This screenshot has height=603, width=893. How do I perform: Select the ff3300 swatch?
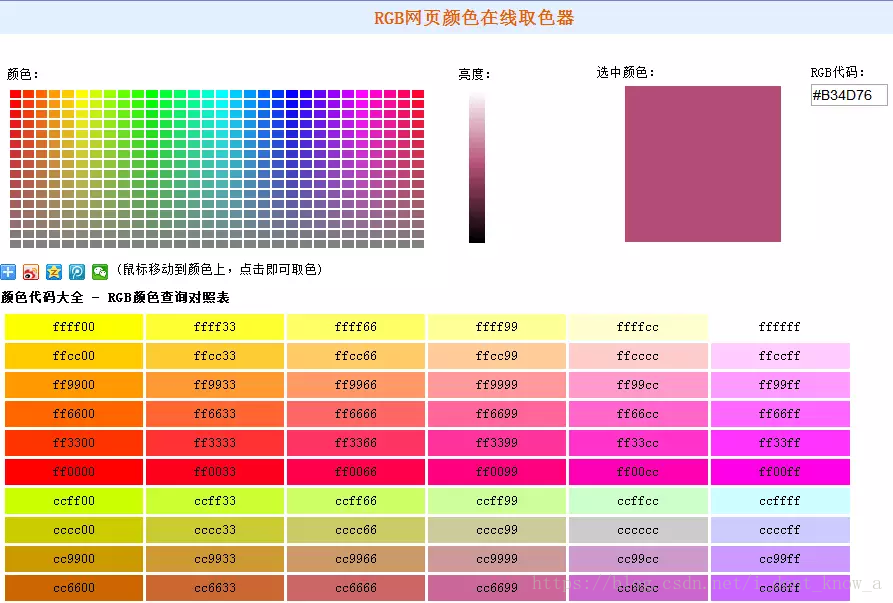click(74, 443)
